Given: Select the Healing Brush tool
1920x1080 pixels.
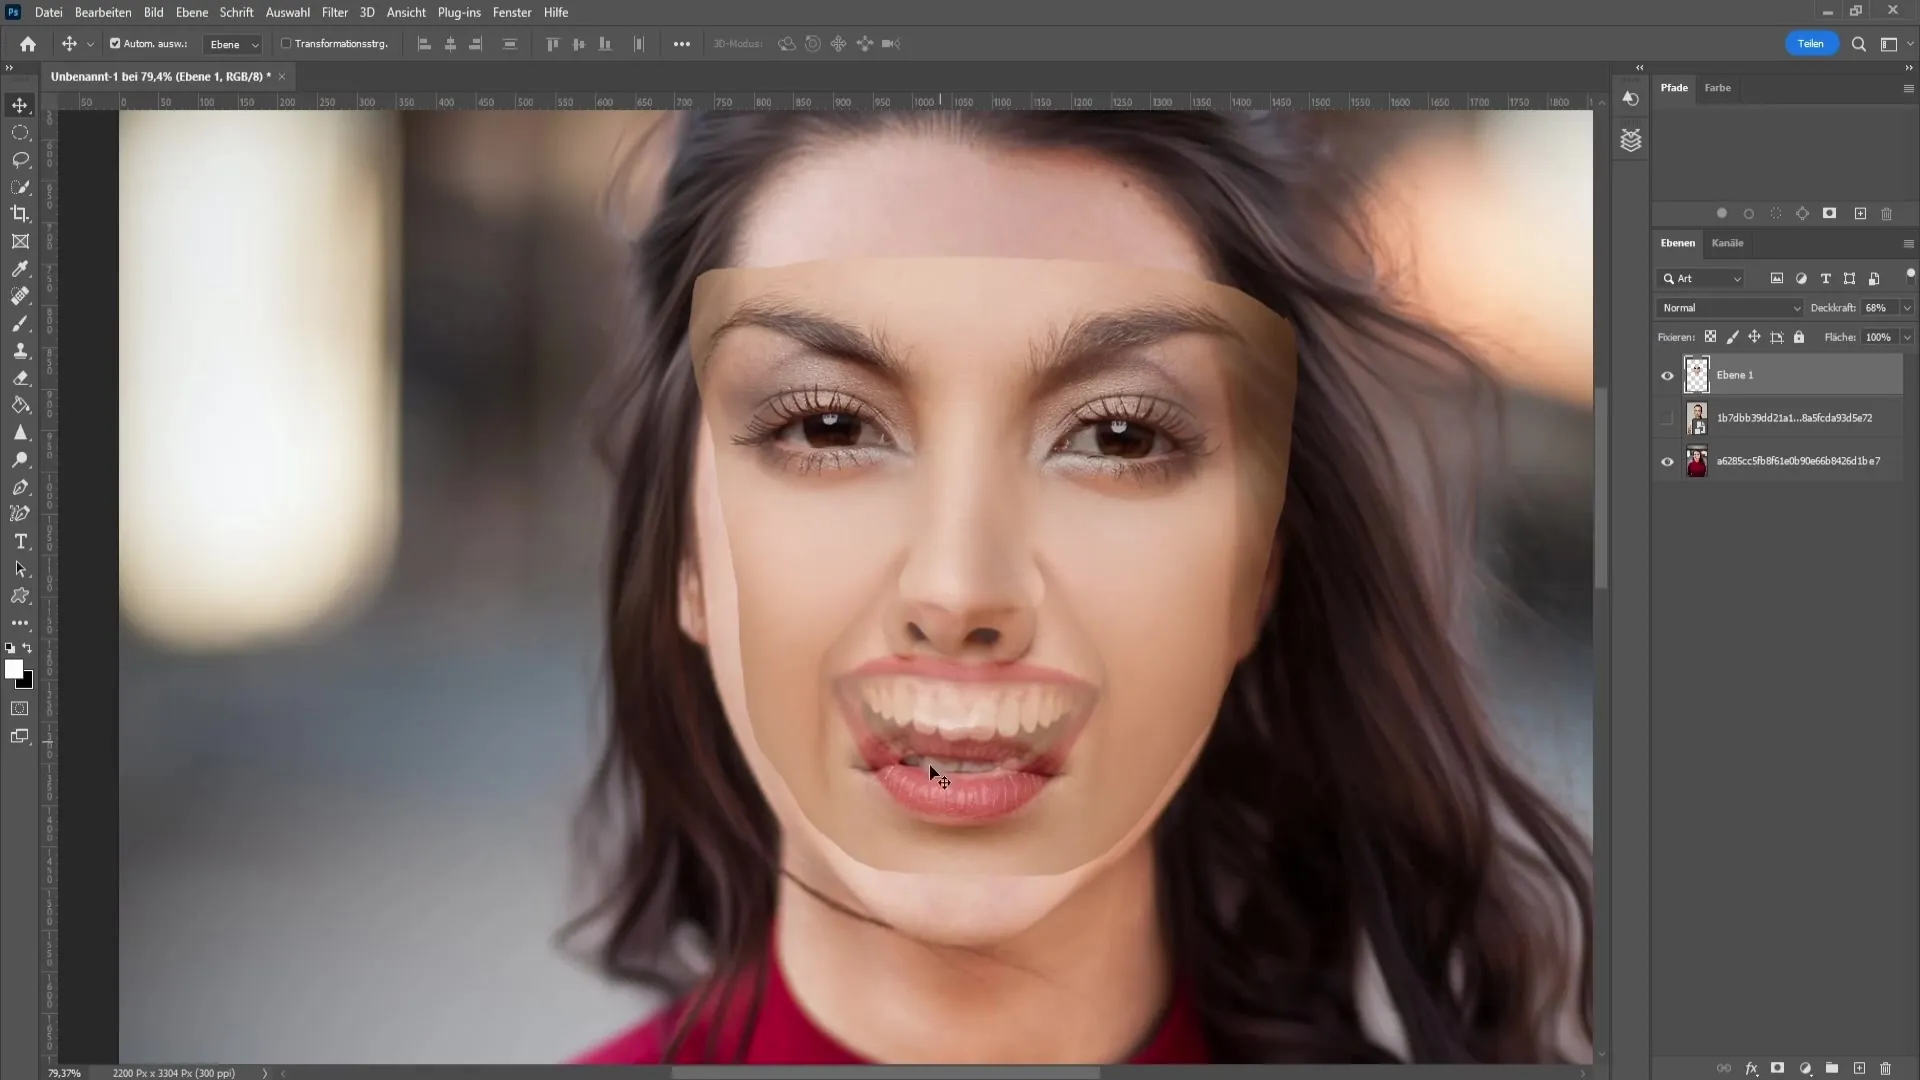Looking at the screenshot, I should (x=21, y=295).
